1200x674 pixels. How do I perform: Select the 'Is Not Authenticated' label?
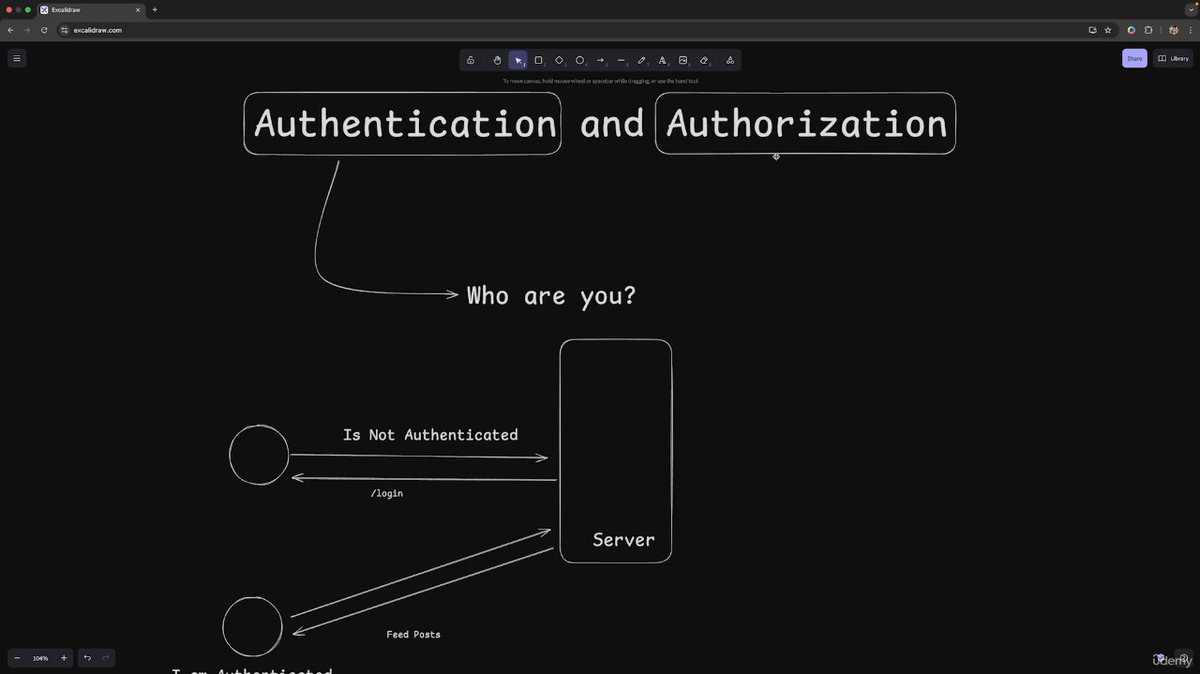(x=431, y=435)
